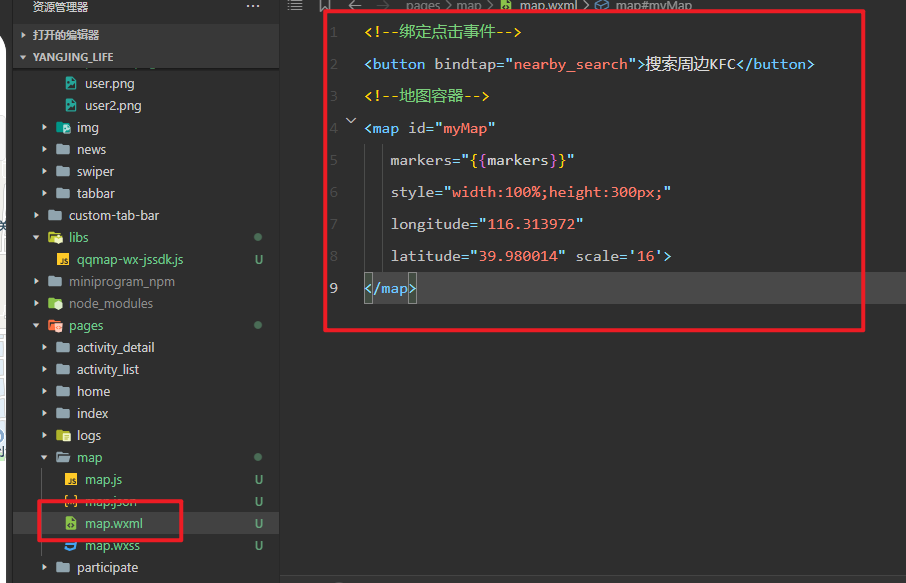Expand the logs folder arrow
Image resolution: width=906 pixels, height=583 pixels.
coord(44,435)
